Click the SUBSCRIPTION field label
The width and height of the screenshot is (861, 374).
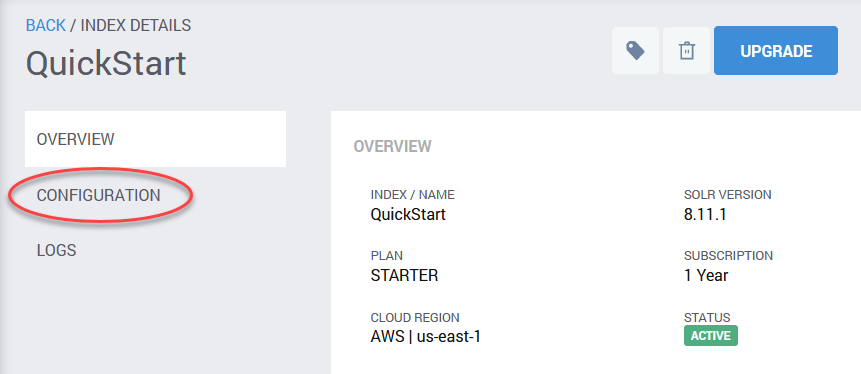click(x=728, y=256)
